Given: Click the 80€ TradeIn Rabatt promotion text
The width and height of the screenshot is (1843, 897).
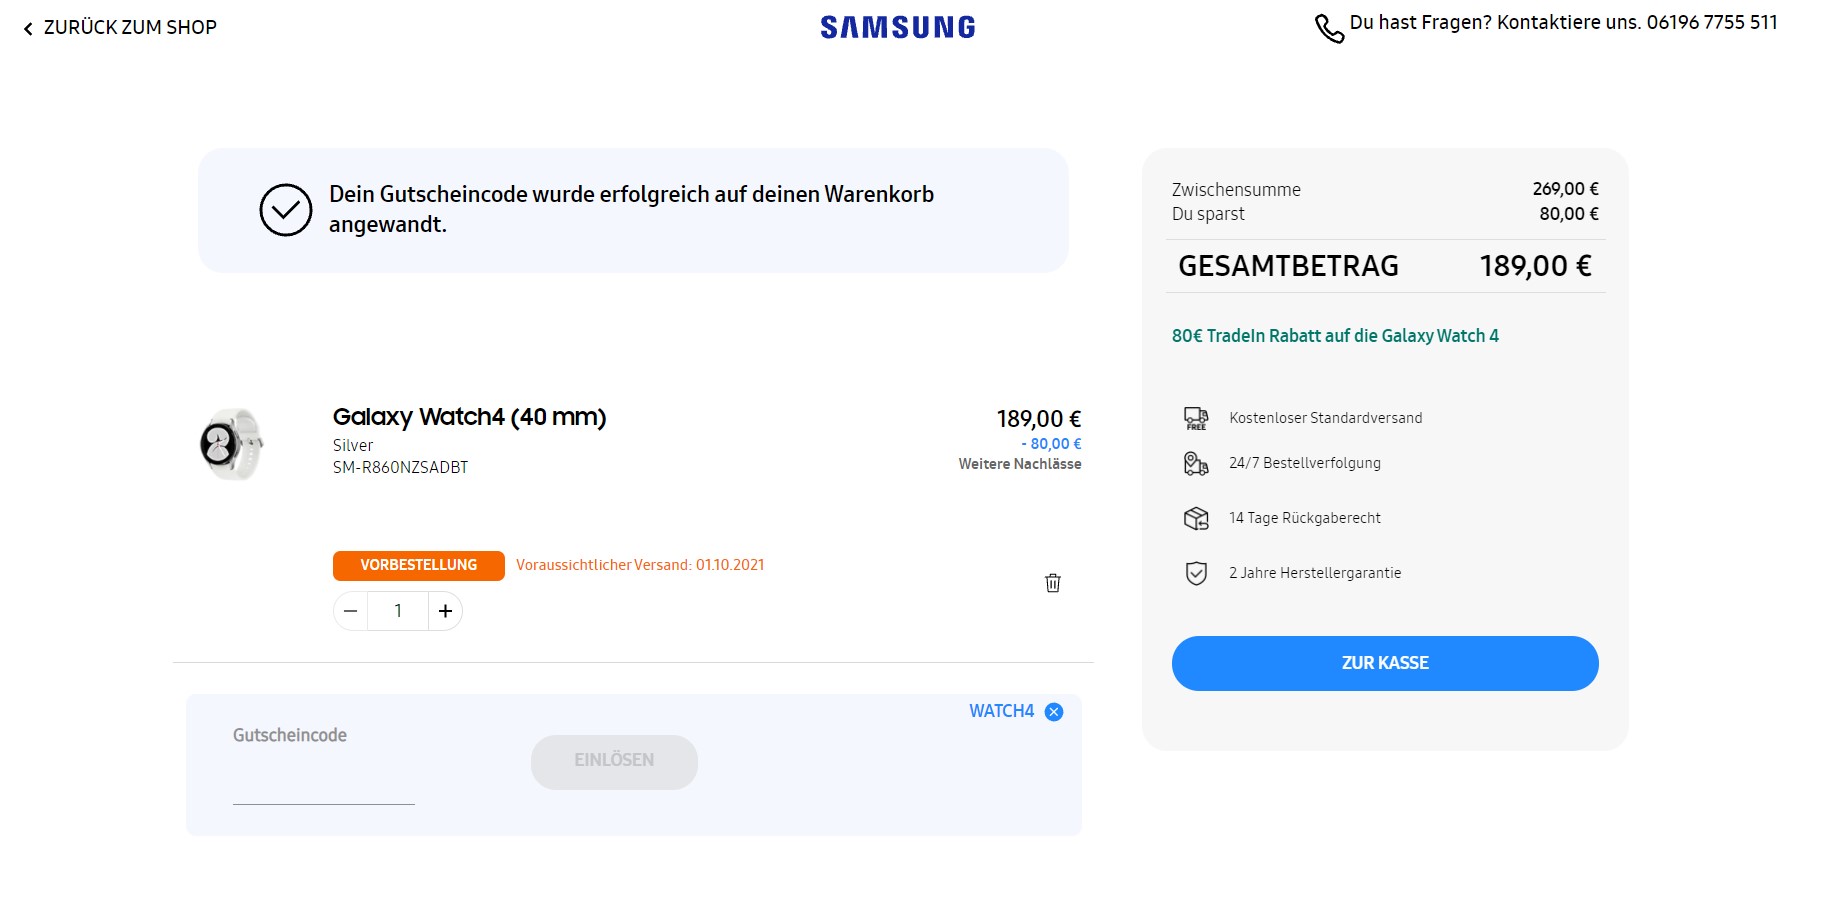Looking at the screenshot, I should pyautogui.click(x=1335, y=336).
